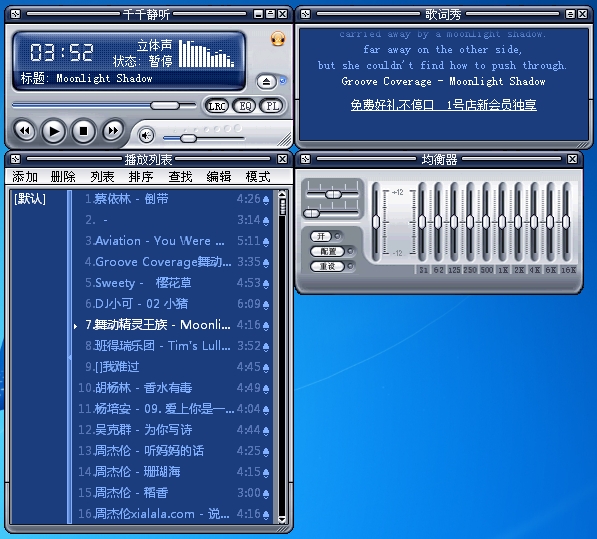597x539 pixels.
Task: Toggle the LRC lyrics window button
Action: (217, 106)
